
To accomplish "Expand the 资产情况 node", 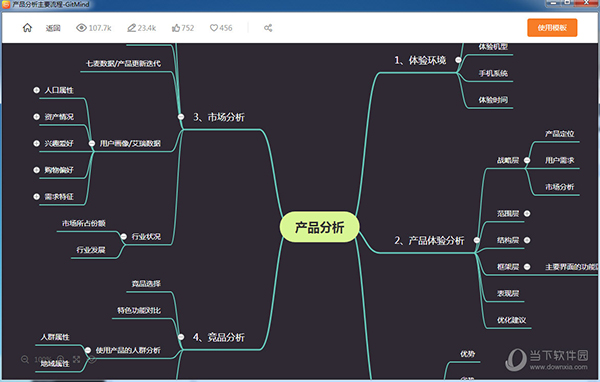I will click(36, 116).
